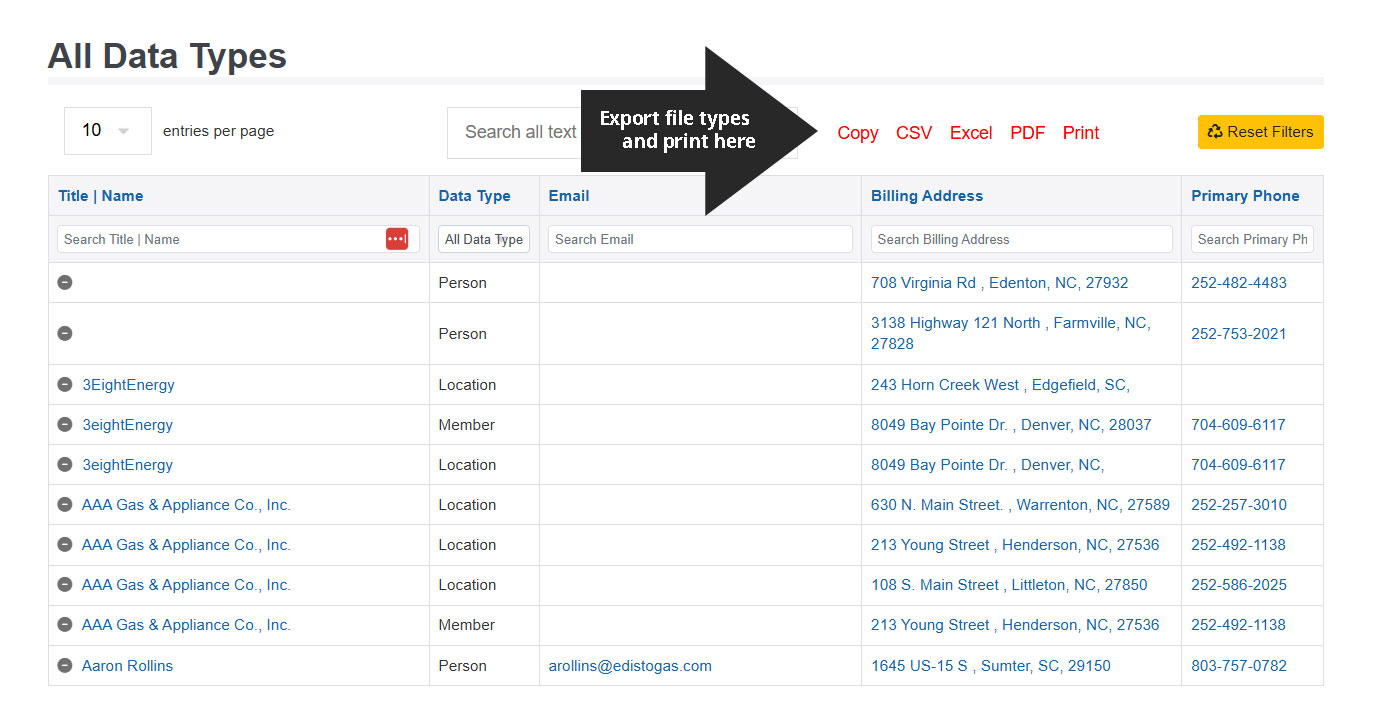Collapse the 3EightEnergy Location row minus icon
The image size is (1389, 709).
[65, 384]
